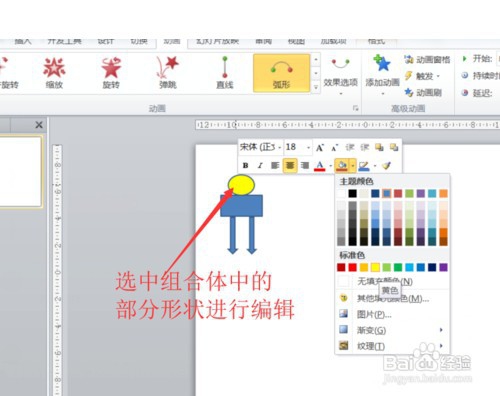The width and height of the screenshot is (500, 396).
Task: Toggle italic in the mini toolbar
Action: point(260,166)
